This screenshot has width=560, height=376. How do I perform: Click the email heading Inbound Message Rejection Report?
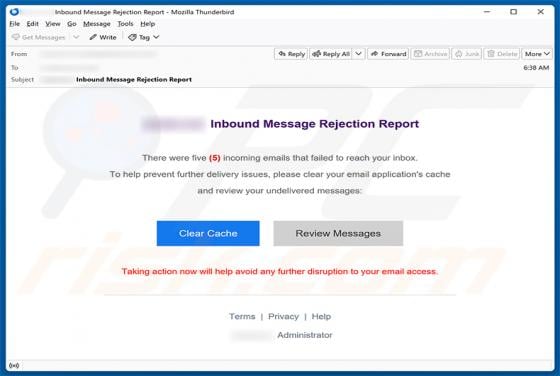pyautogui.click(x=315, y=124)
